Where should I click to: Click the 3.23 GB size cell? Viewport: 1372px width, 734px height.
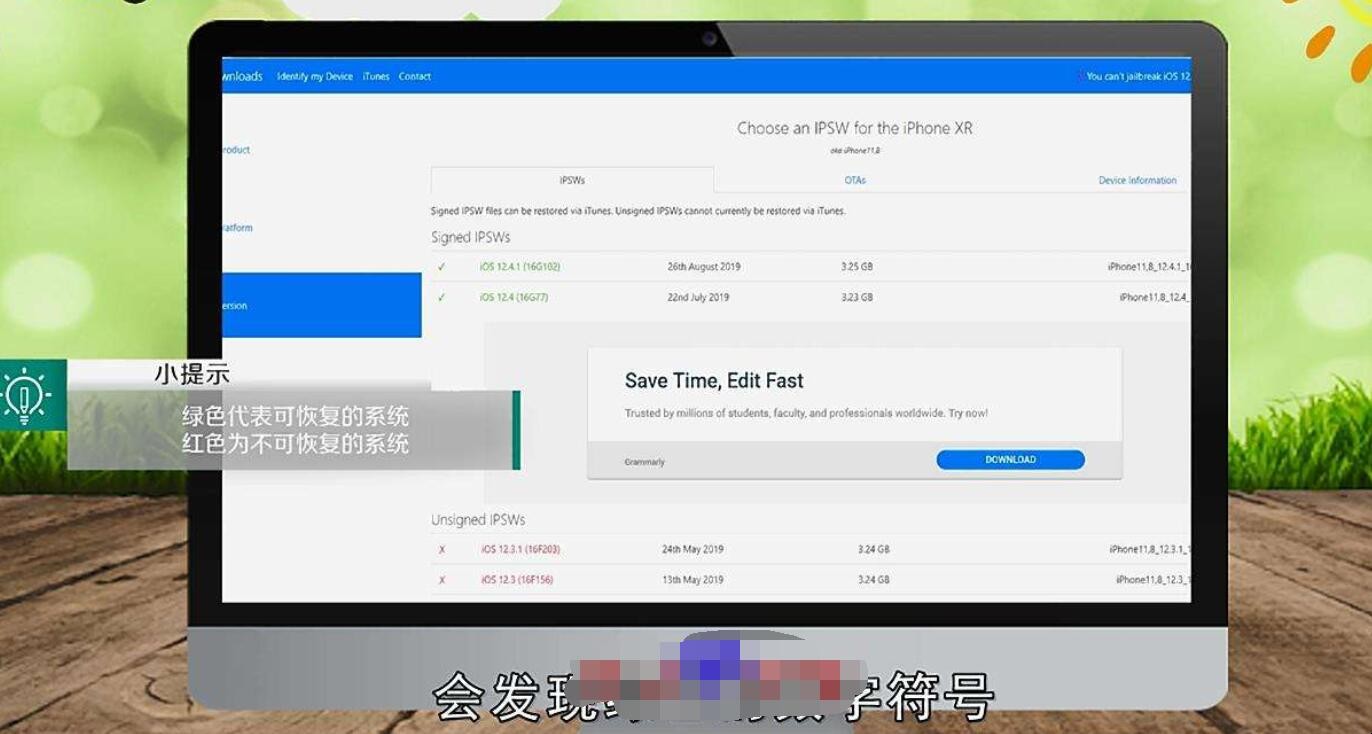coord(857,297)
